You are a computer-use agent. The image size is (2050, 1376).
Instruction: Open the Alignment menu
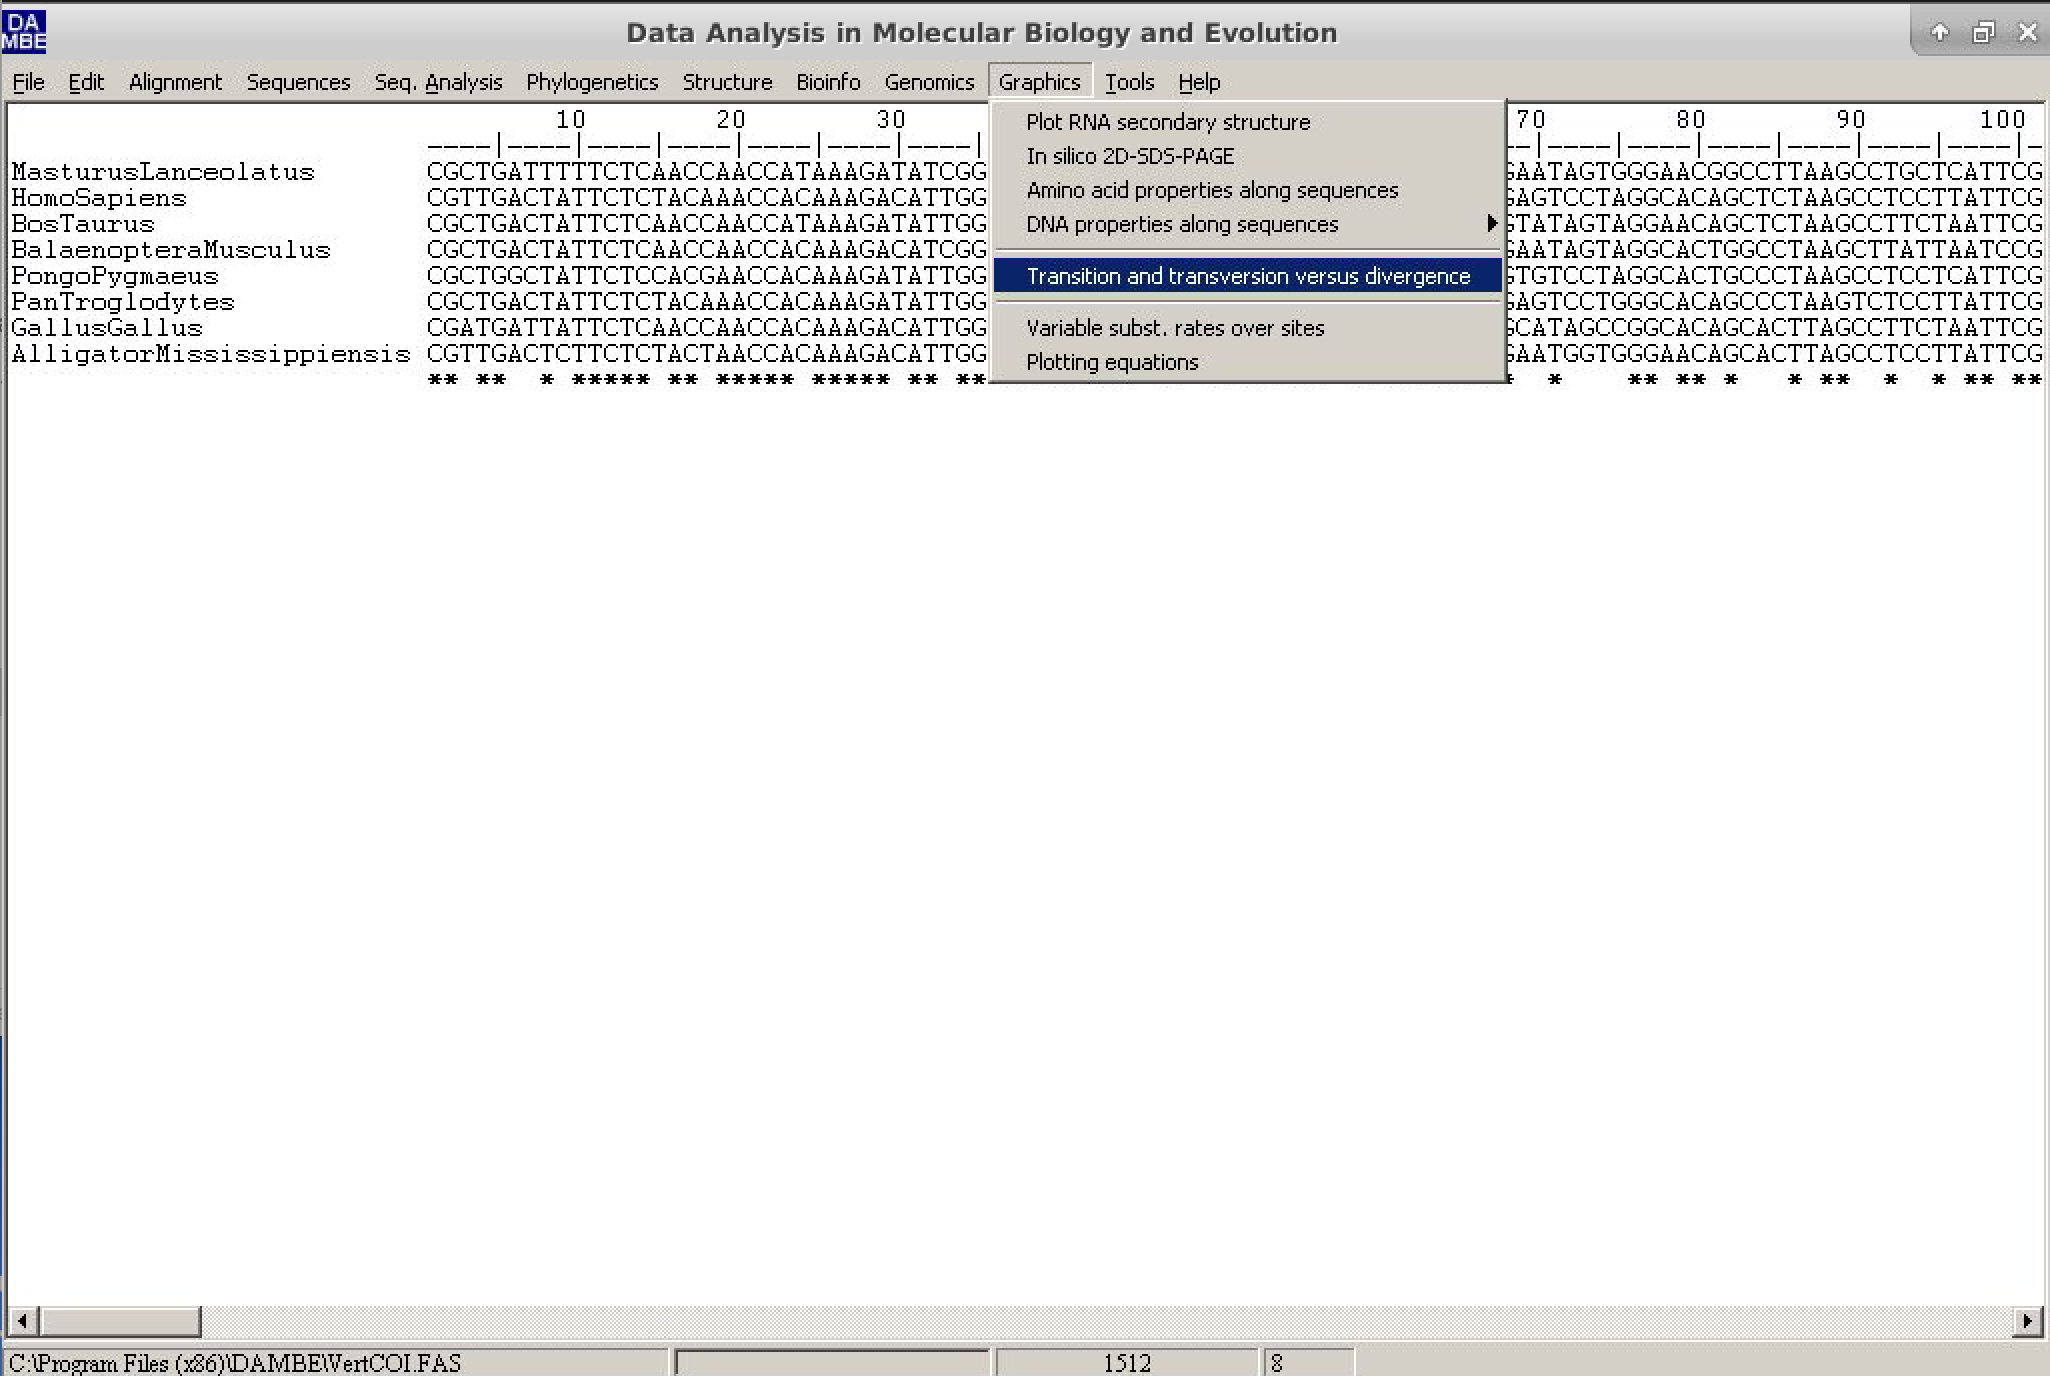(x=175, y=82)
